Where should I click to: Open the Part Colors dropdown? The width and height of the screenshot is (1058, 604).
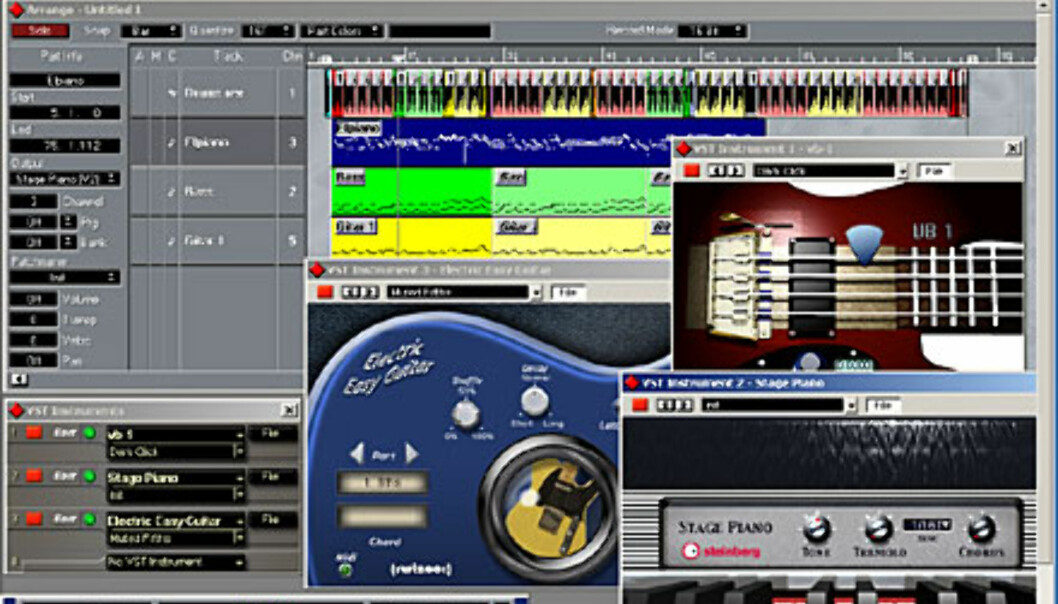341,31
